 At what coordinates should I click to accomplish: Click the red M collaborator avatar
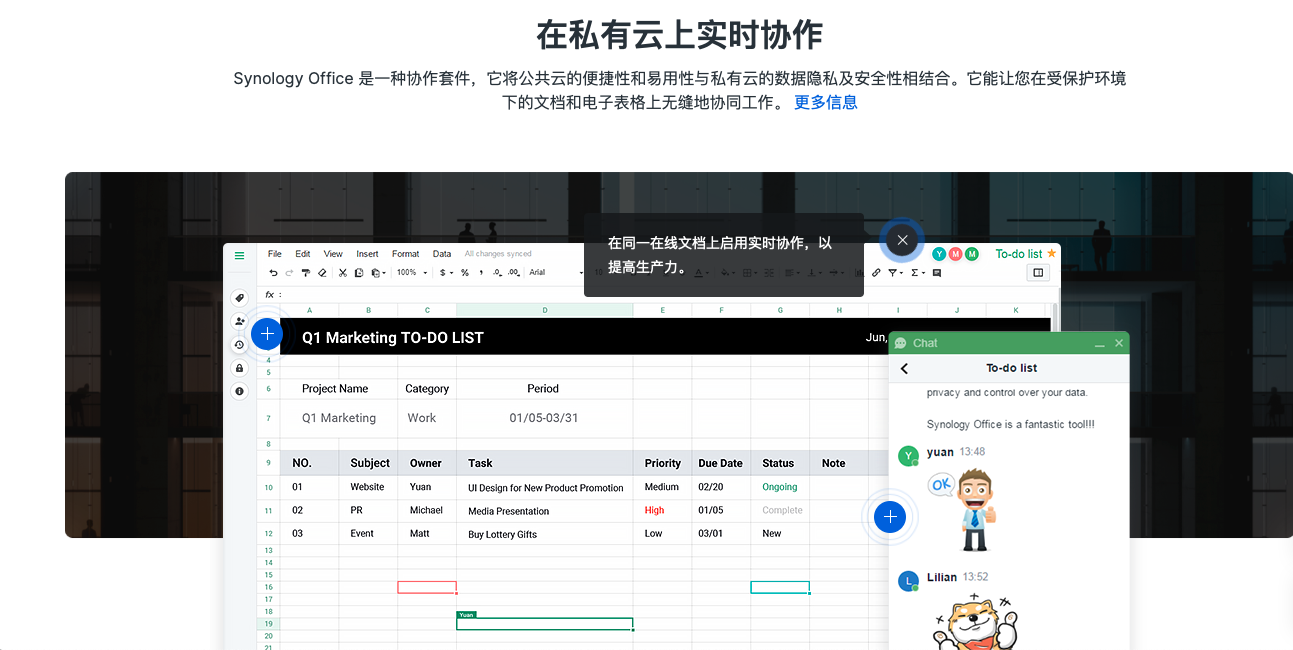(955, 254)
